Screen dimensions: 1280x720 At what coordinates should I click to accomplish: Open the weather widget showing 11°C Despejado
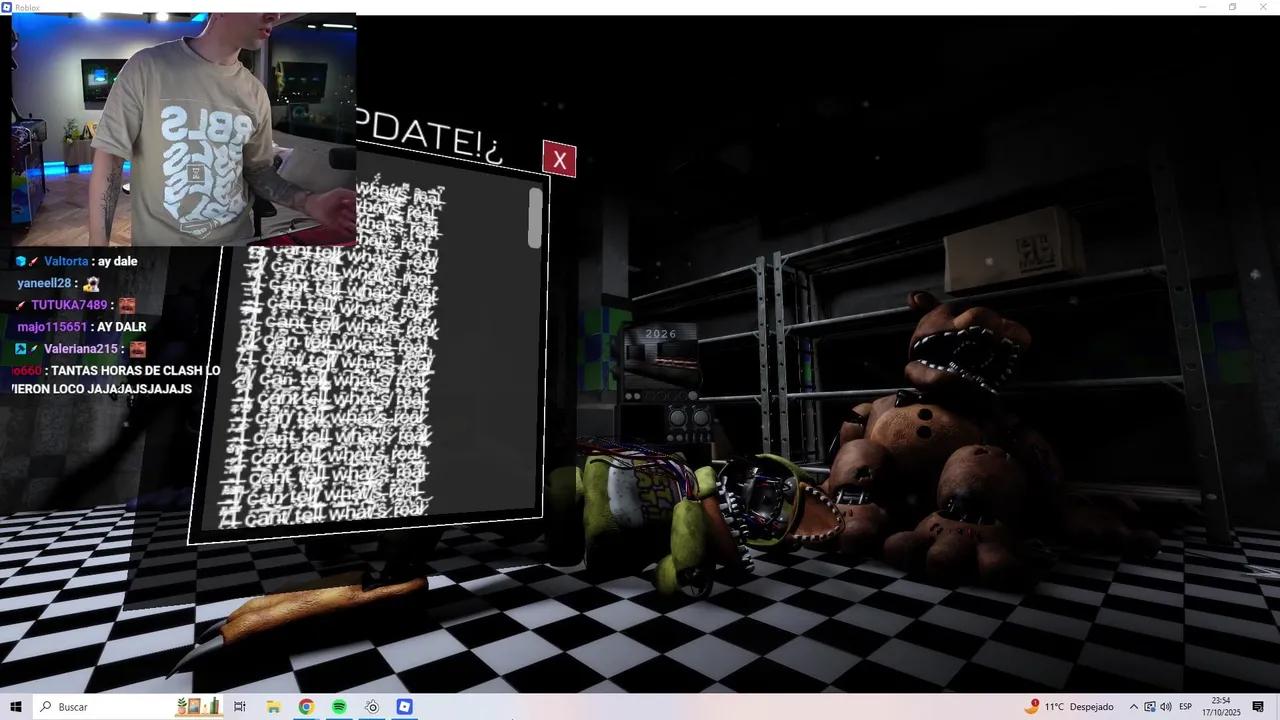[1069, 707]
